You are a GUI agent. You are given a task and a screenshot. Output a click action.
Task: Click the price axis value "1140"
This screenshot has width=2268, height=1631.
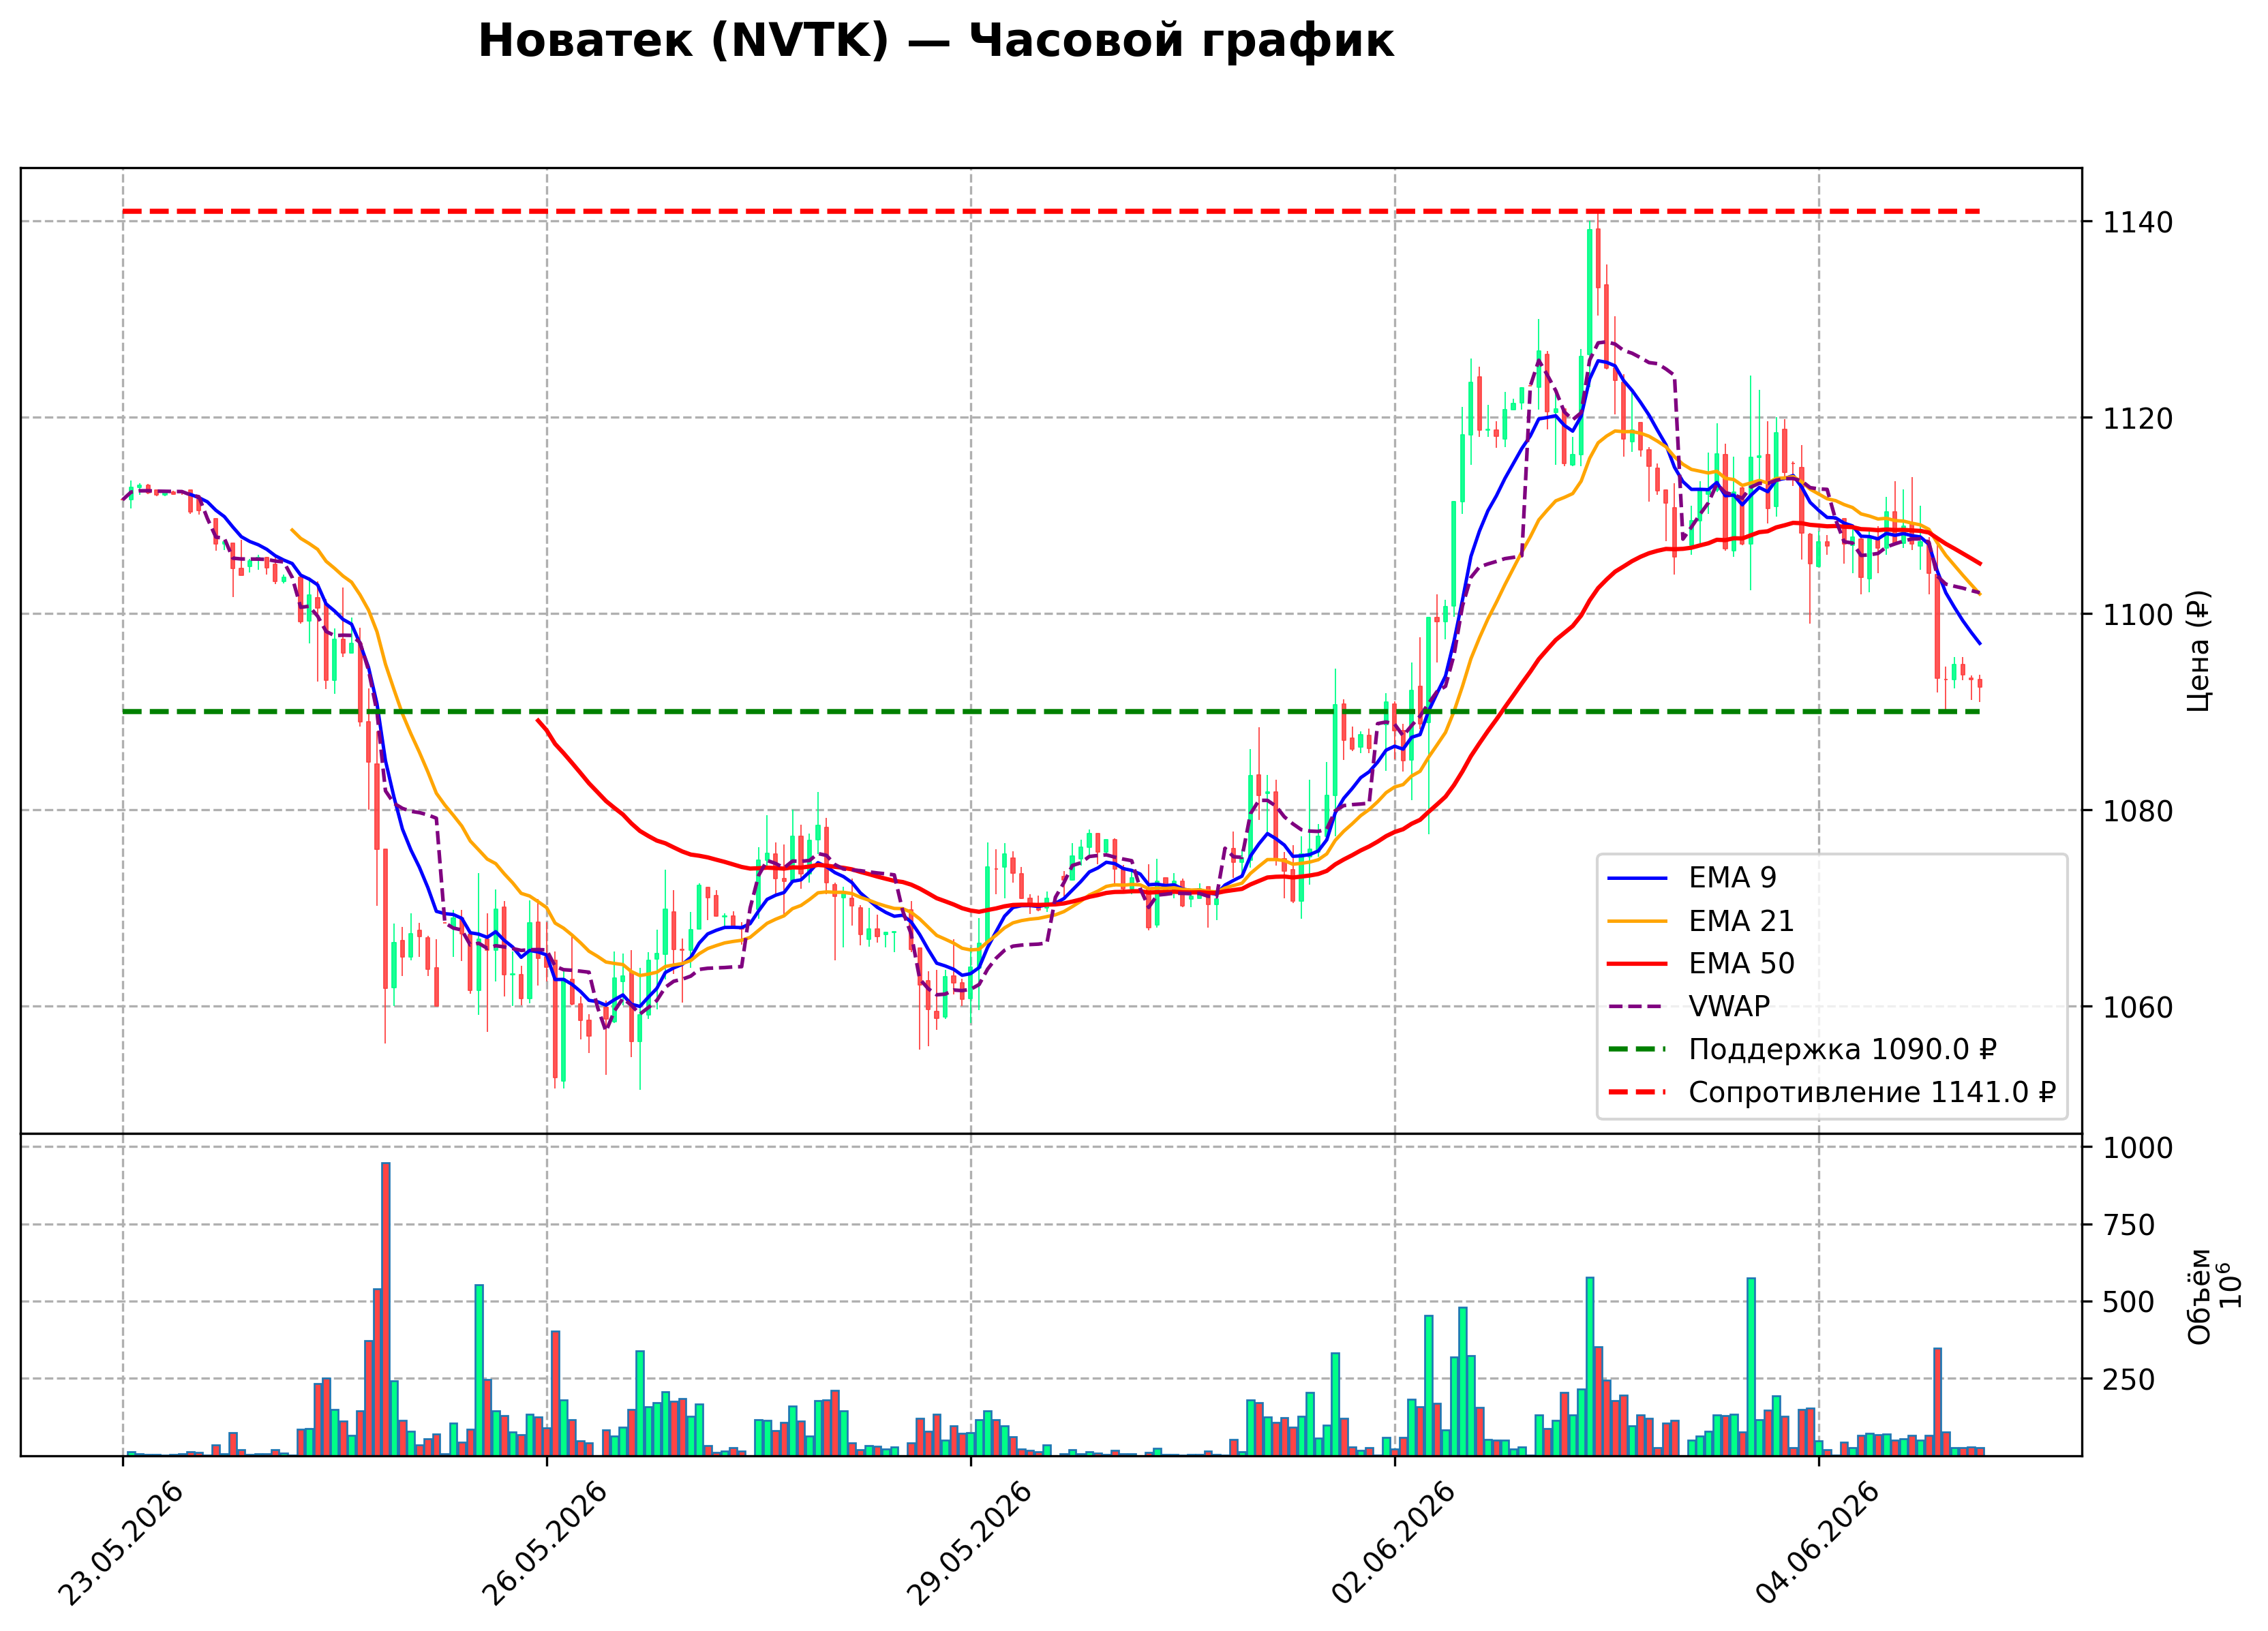click(2138, 222)
